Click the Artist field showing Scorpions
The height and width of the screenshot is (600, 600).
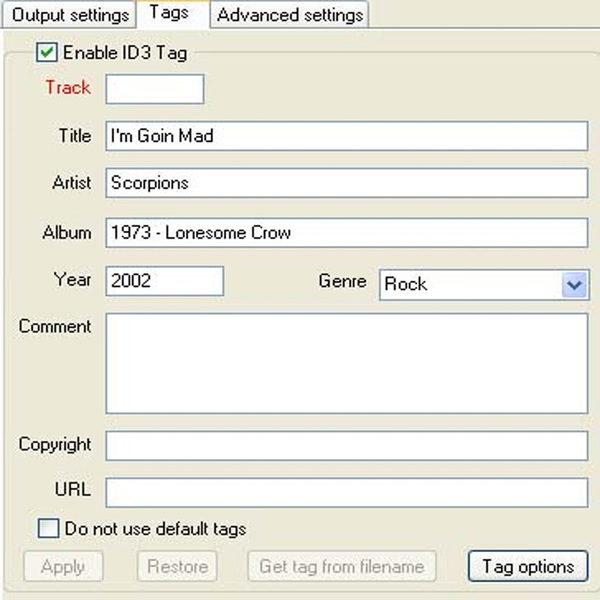tap(347, 183)
